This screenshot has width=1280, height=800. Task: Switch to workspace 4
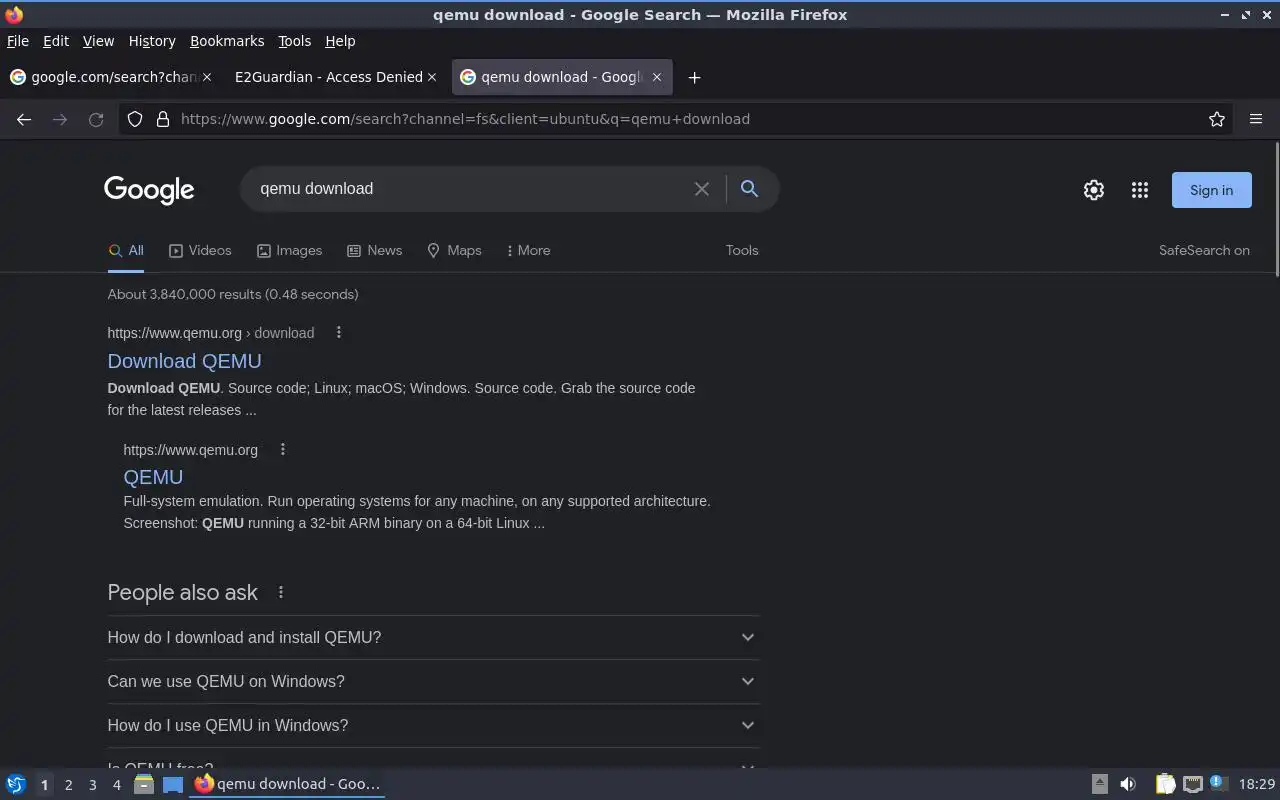coord(116,785)
